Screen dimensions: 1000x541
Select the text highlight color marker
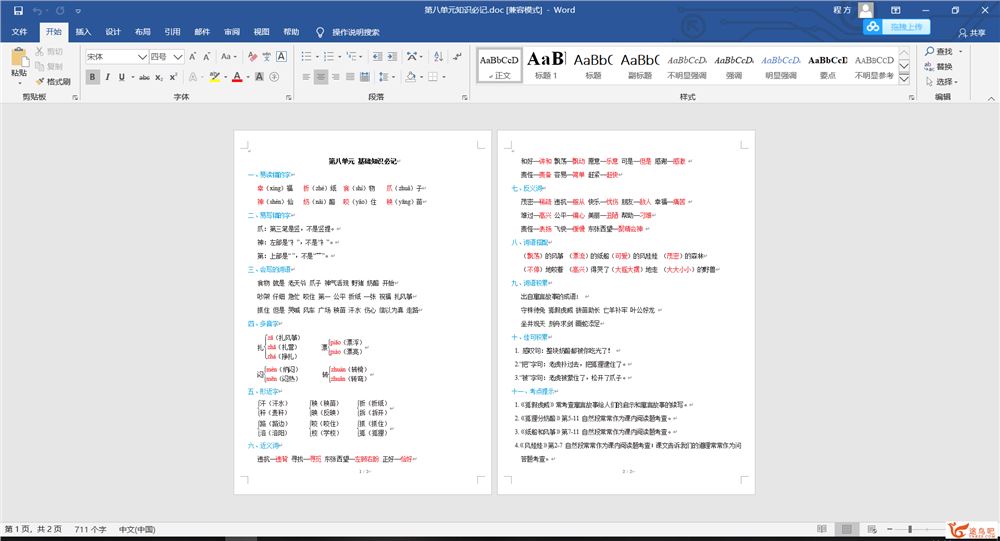coord(213,77)
